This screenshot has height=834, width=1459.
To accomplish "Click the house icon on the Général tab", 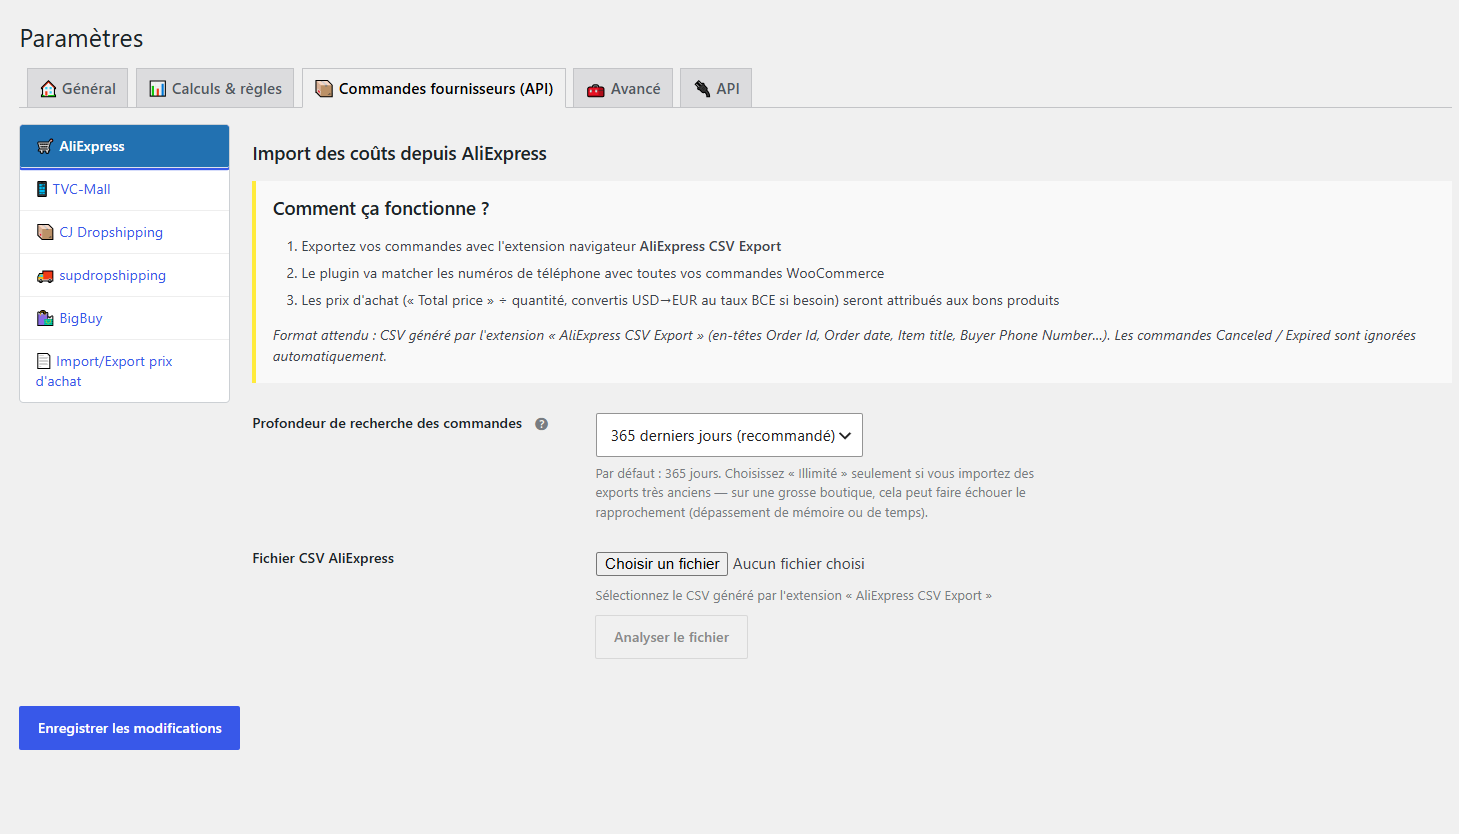I will pos(48,89).
